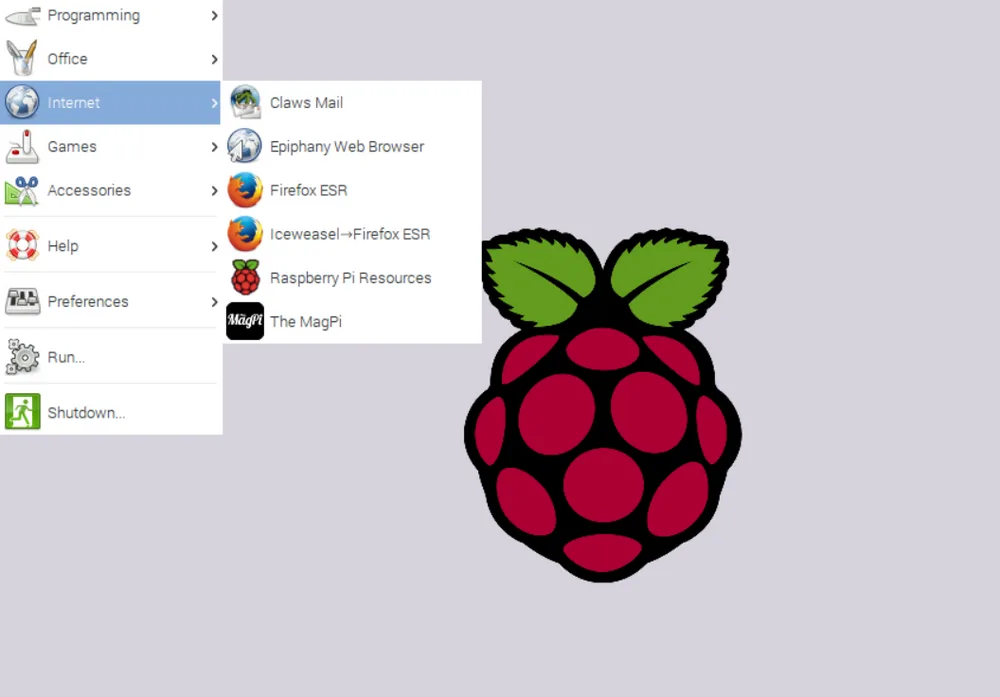This screenshot has height=697, width=1000.
Task: Click the Run gears icon
Action: 22,356
